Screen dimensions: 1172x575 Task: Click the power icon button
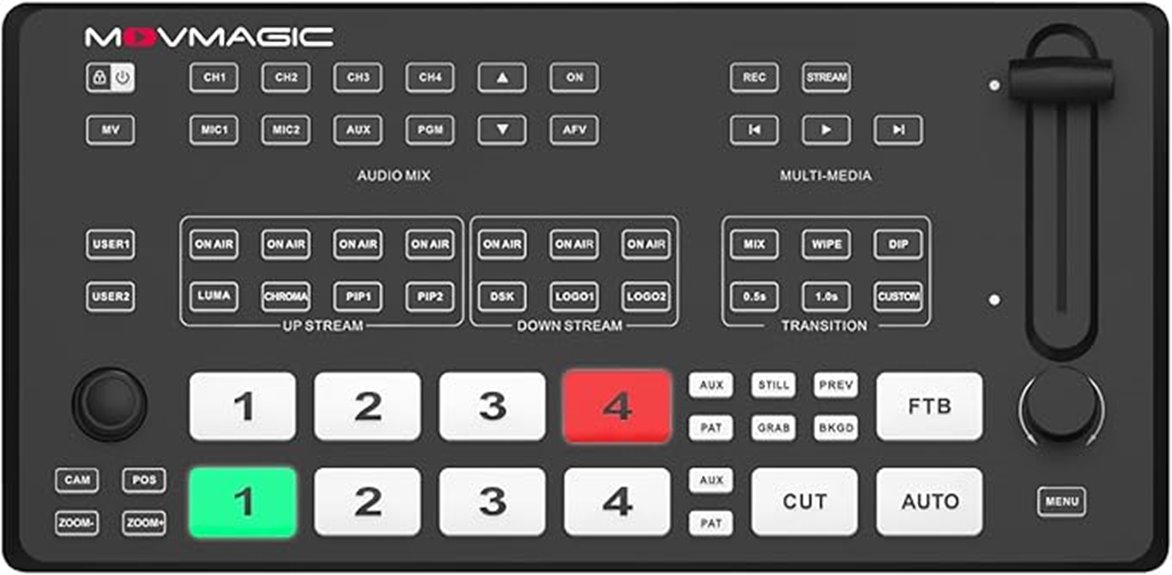click(123, 78)
